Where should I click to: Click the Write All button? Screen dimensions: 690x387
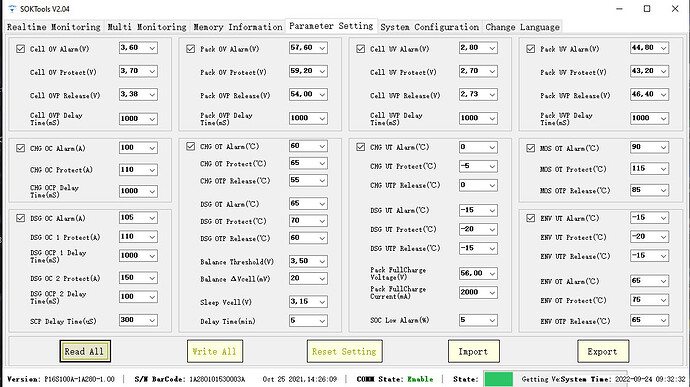(215, 351)
